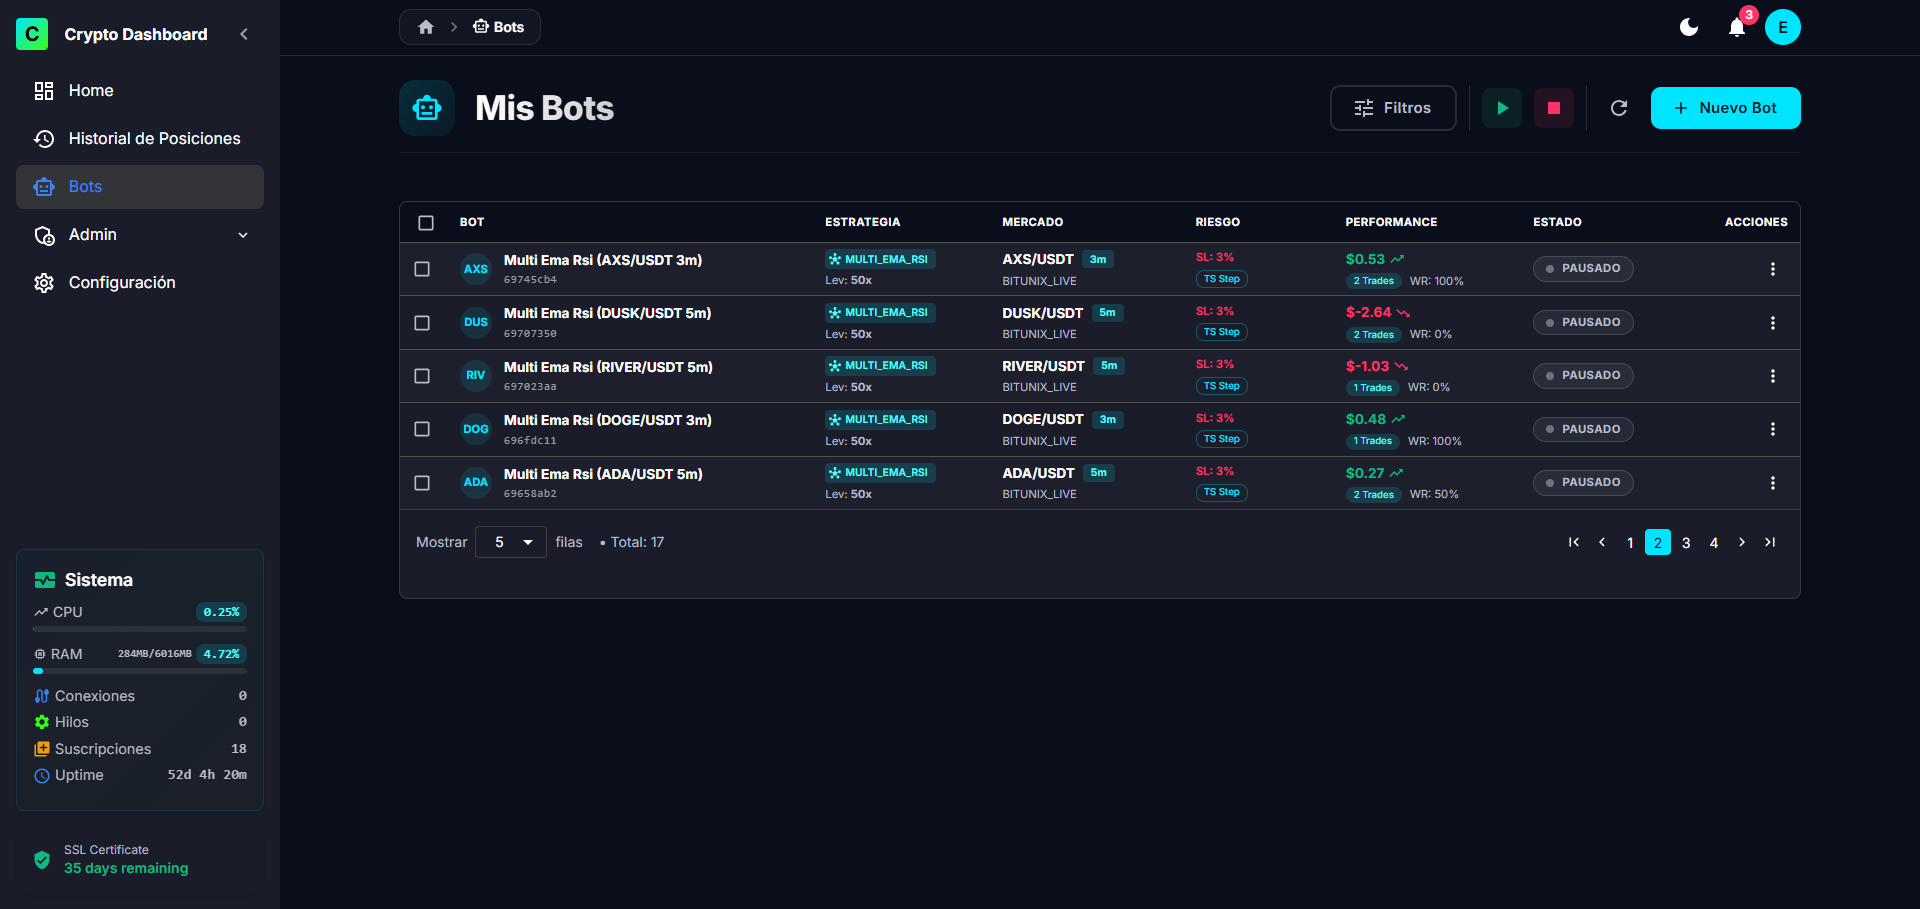Image resolution: width=1920 pixels, height=909 pixels.
Task: Go to page 3 of bots
Action: 1686,542
